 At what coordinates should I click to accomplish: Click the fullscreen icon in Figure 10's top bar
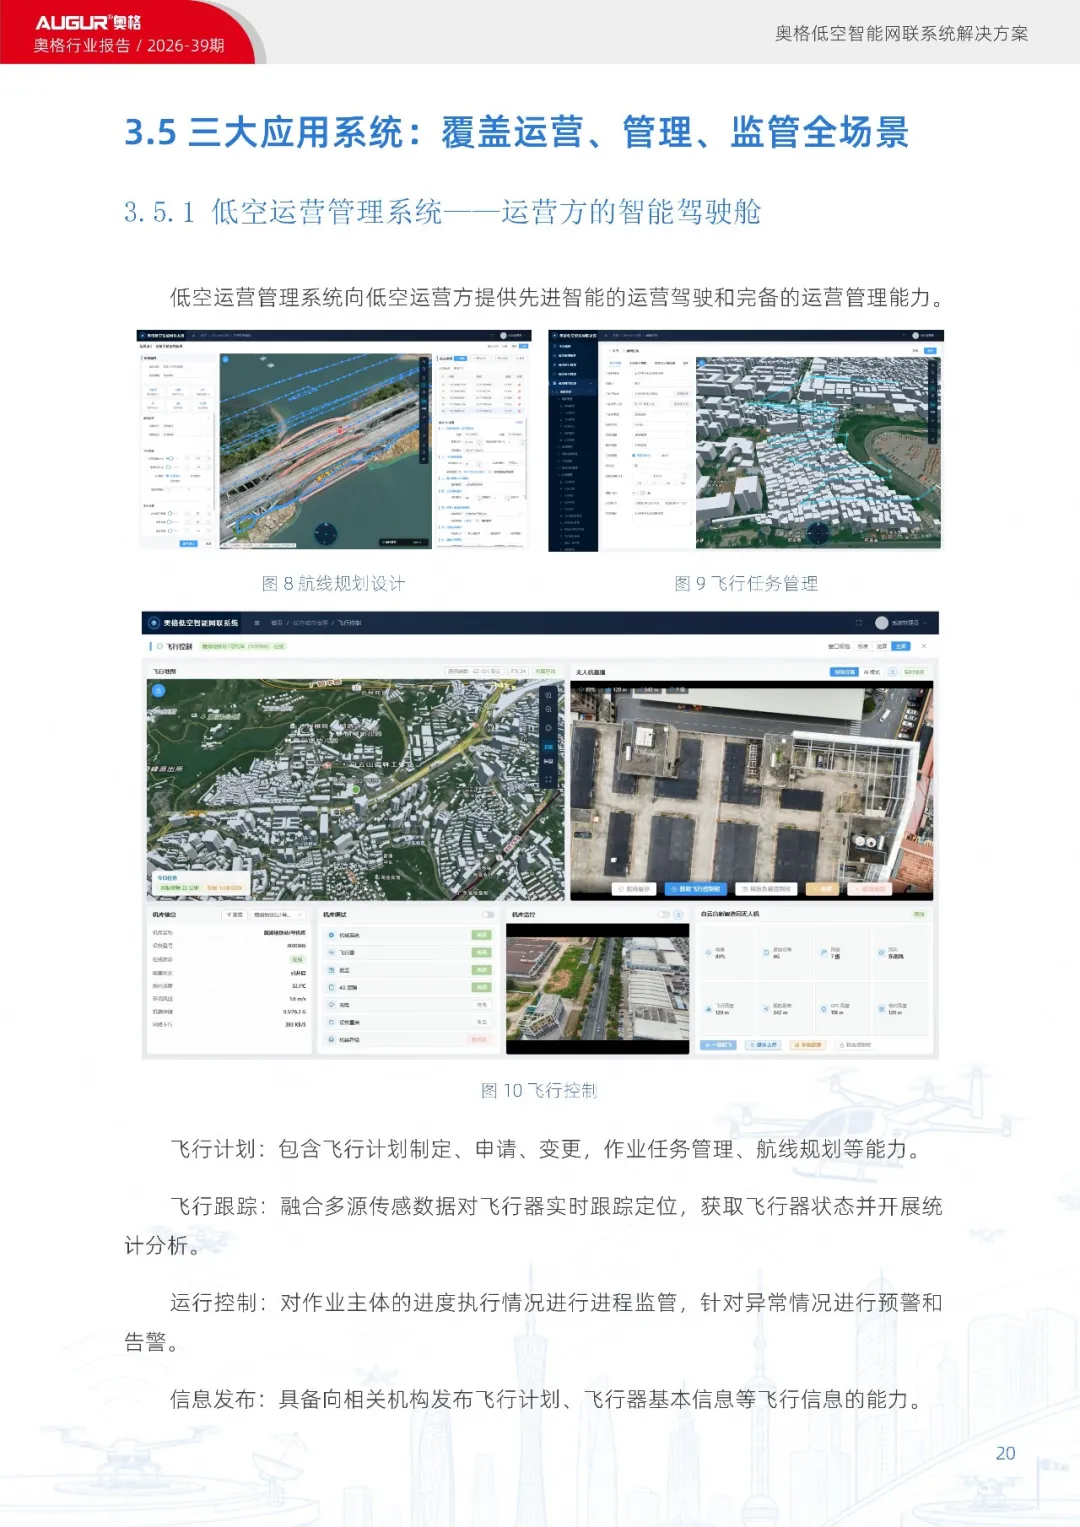[x=858, y=622]
